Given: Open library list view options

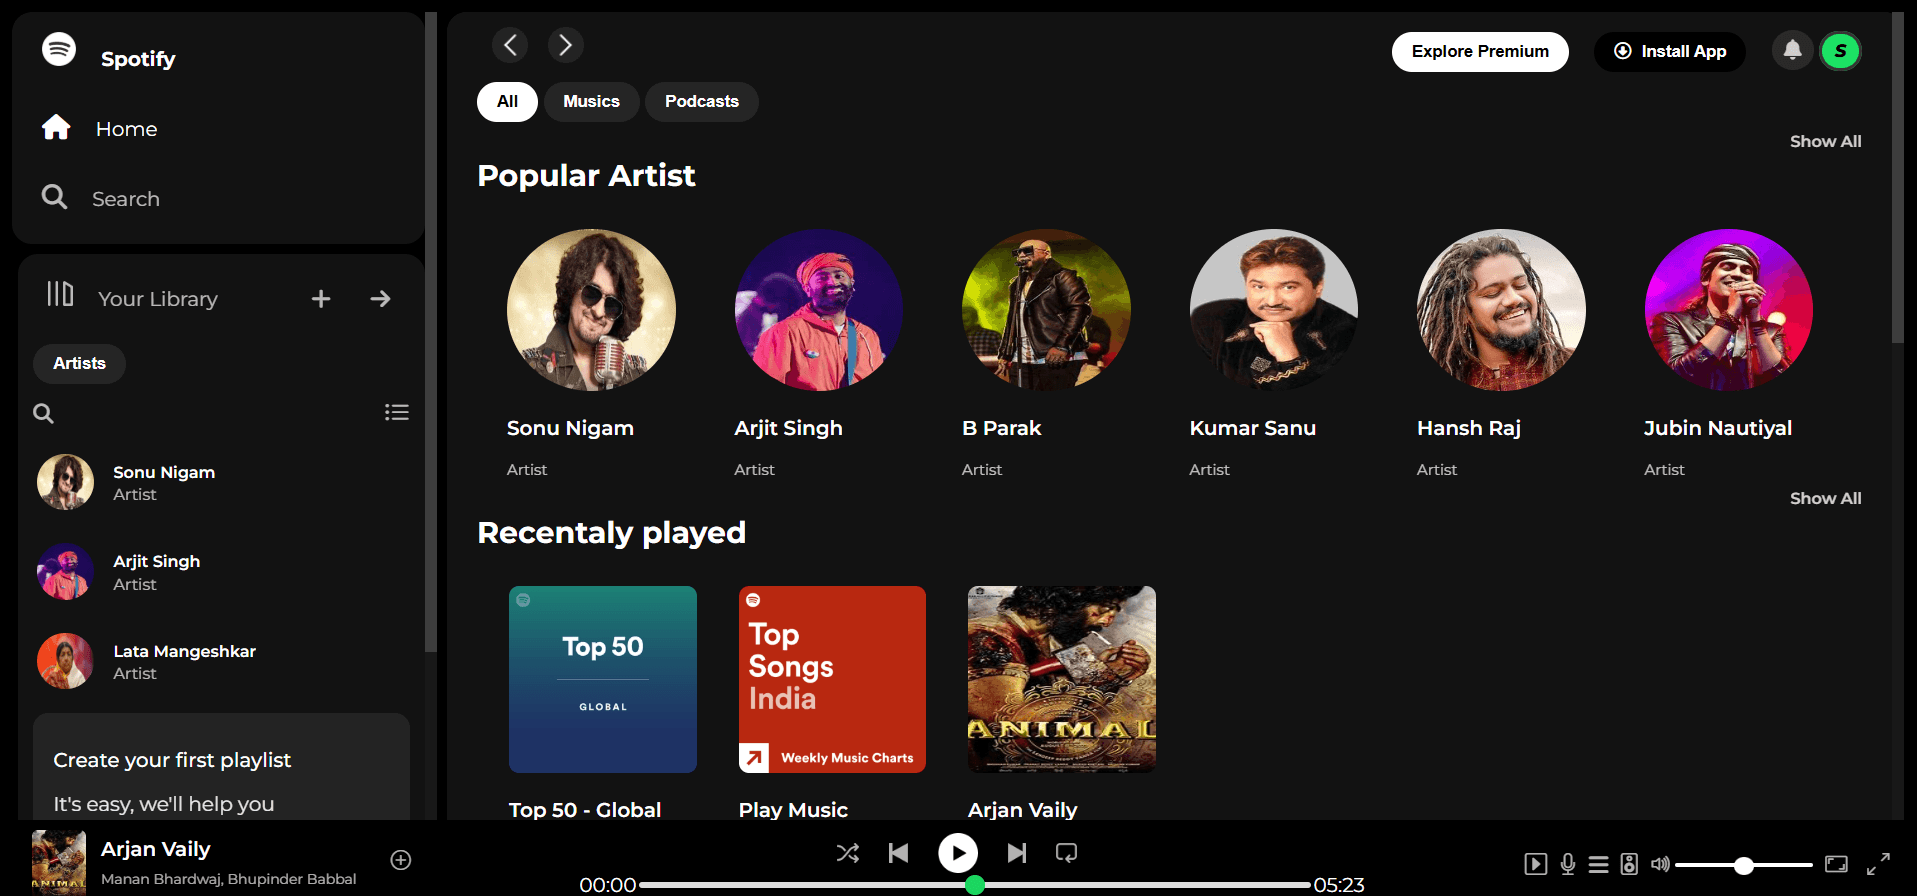Looking at the screenshot, I should pos(397,412).
